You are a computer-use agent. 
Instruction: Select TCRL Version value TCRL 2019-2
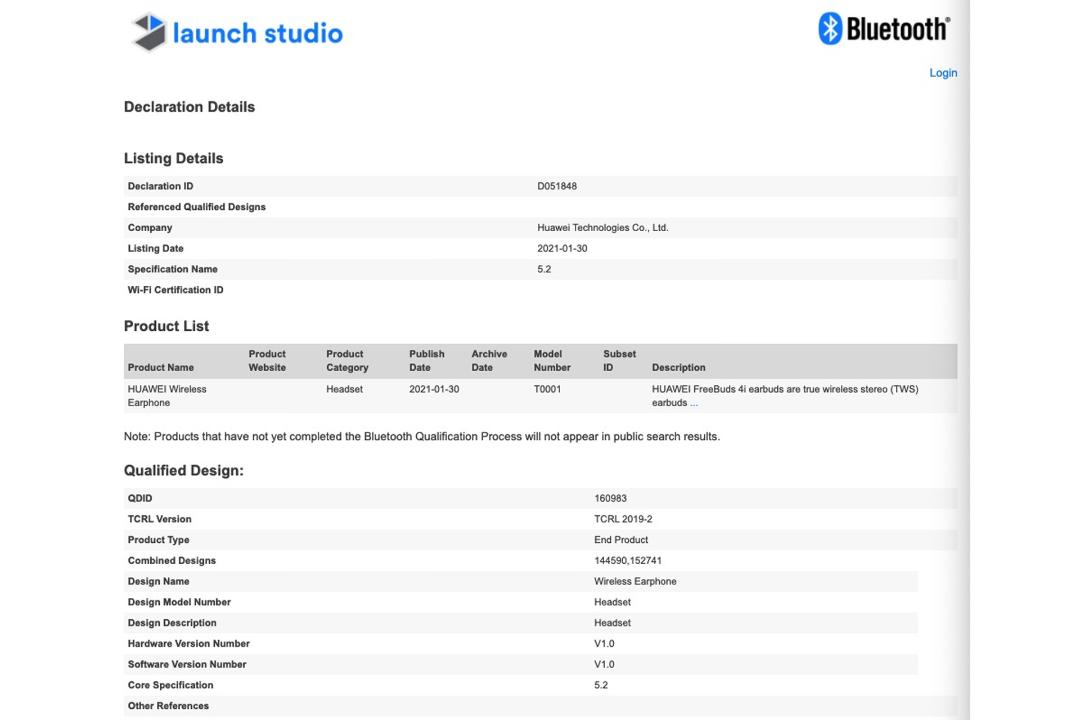623,519
